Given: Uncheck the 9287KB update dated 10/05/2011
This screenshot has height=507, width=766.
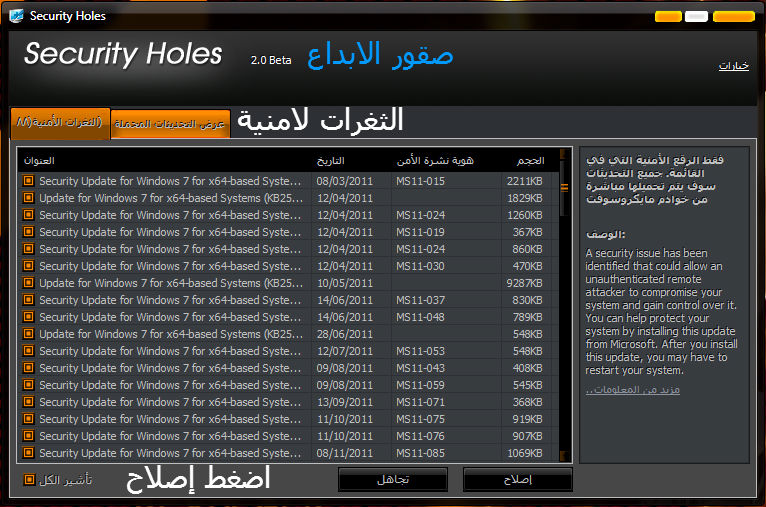Looking at the screenshot, I should (x=29, y=283).
